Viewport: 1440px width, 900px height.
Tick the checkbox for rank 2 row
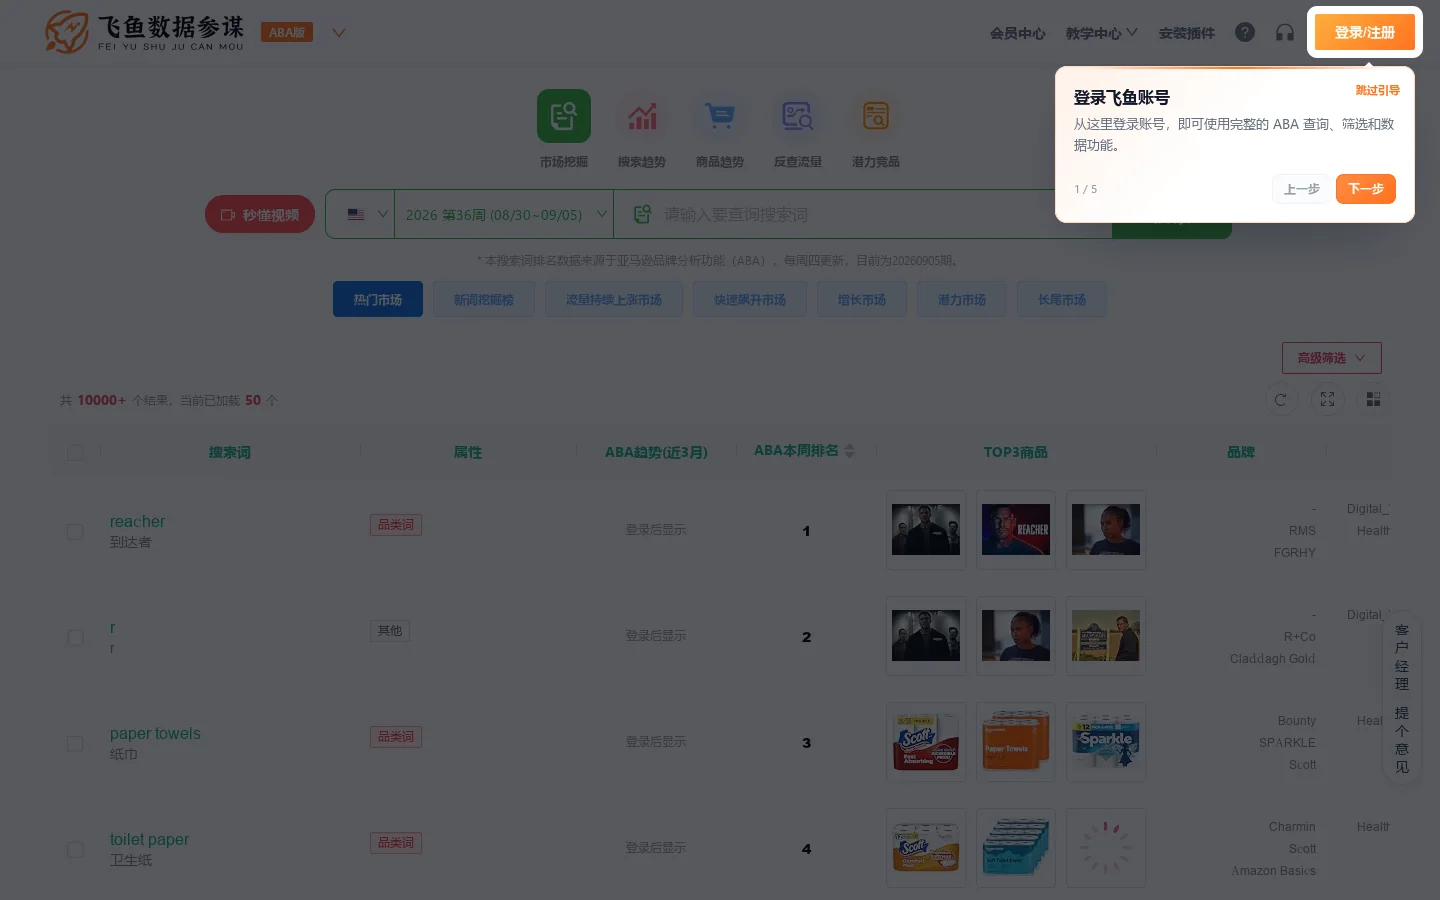75,637
